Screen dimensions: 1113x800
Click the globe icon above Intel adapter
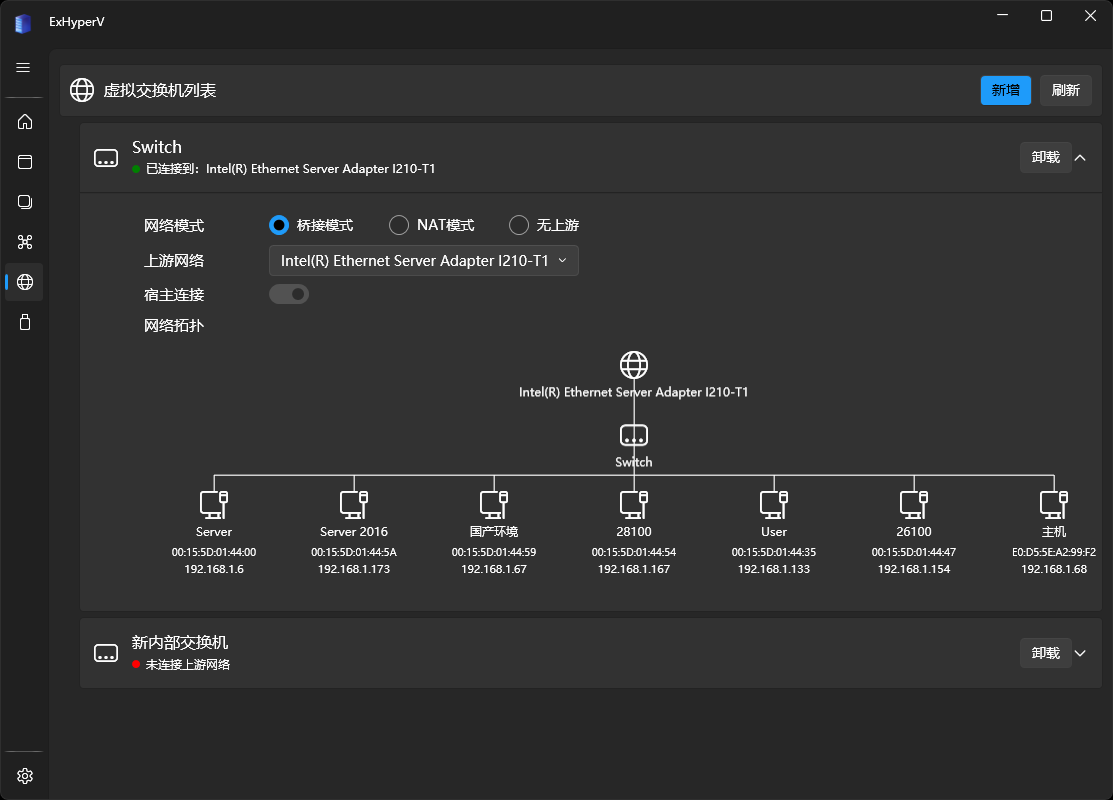pos(634,365)
